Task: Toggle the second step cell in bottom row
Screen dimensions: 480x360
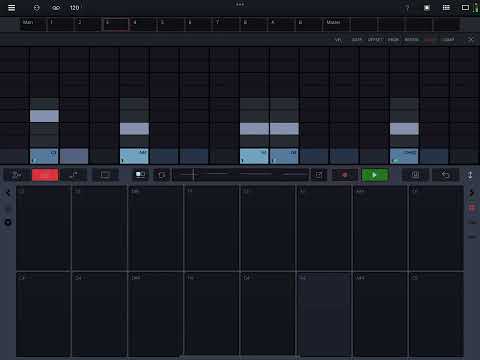Action: [74, 156]
